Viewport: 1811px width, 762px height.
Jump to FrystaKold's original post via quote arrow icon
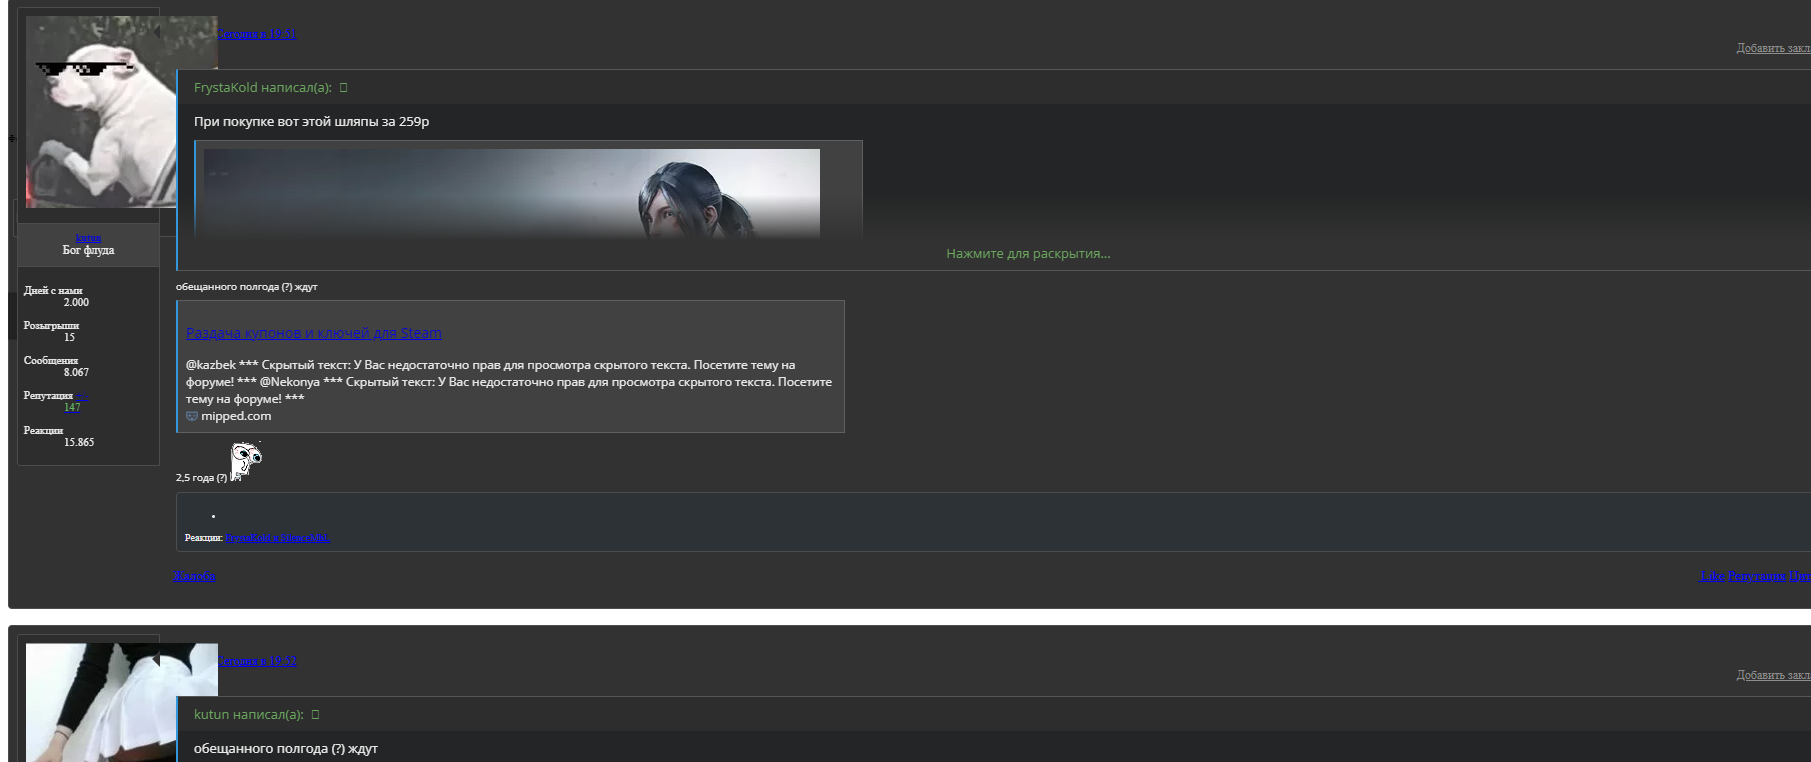click(343, 88)
